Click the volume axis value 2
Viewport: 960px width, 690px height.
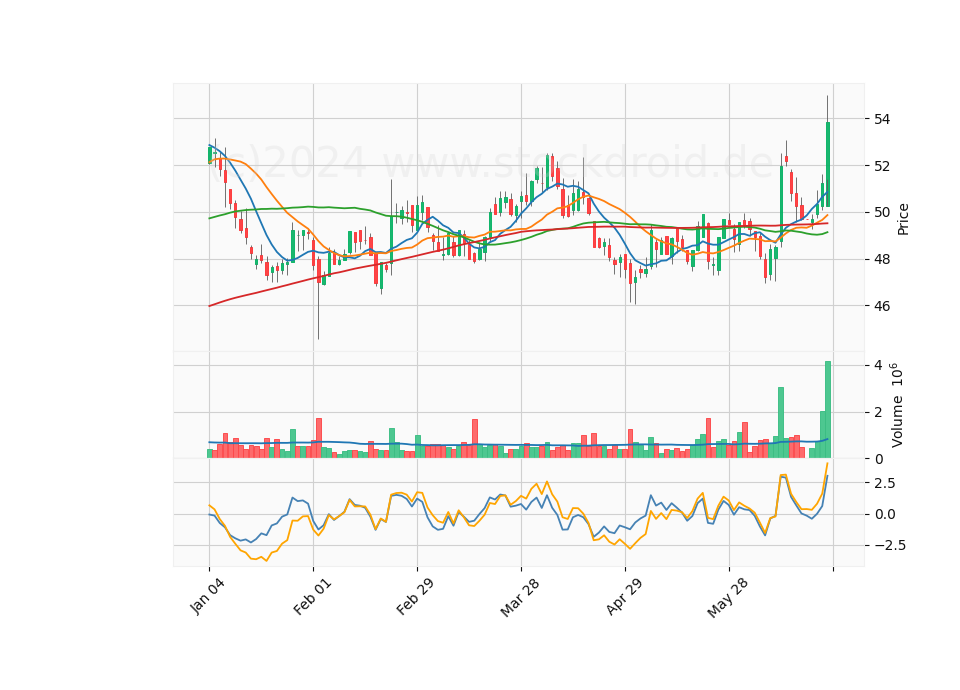pyautogui.click(x=878, y=412)
